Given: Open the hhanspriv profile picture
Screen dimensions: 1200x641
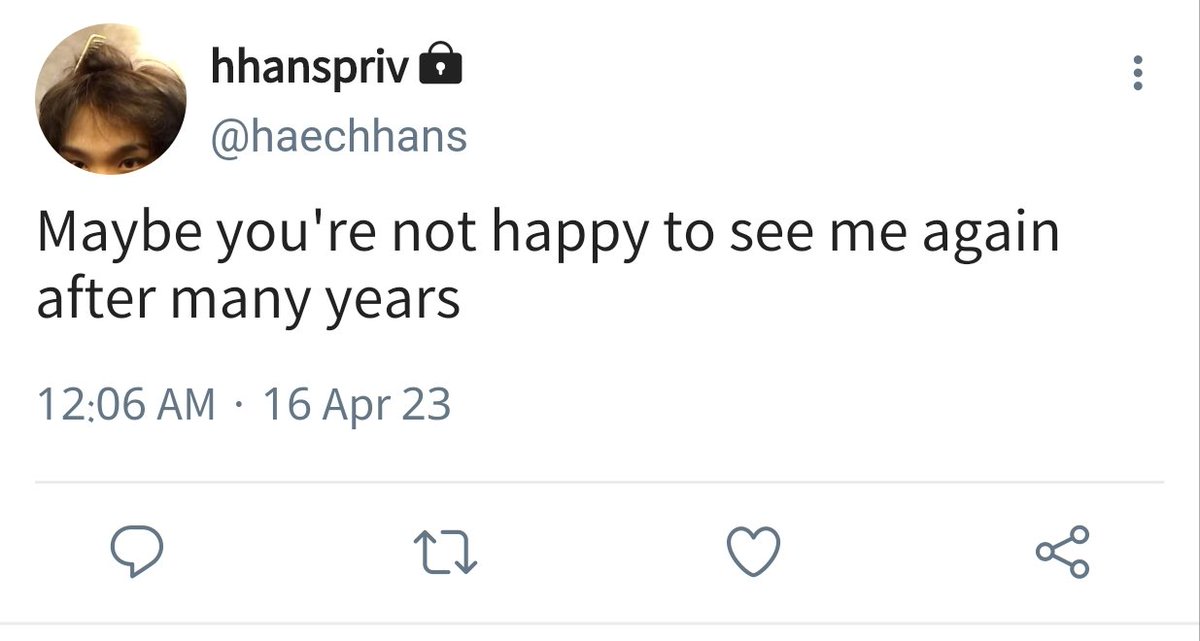Looking at the screenshot, I should [x=111, y=101].
